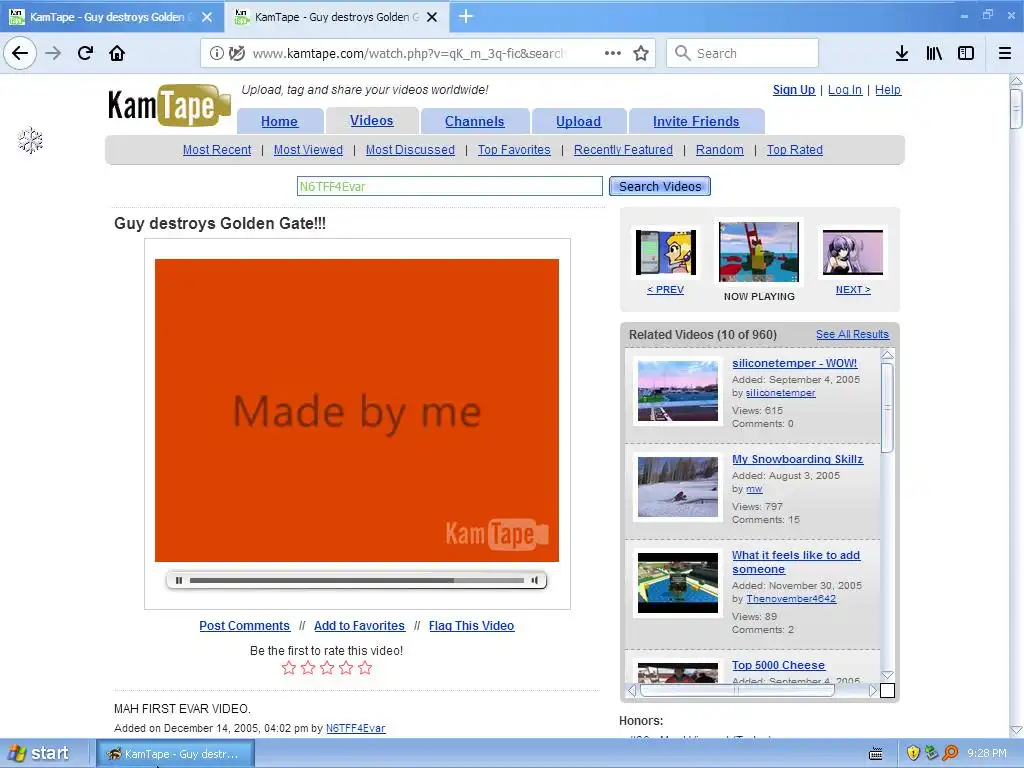1024x768 pixels.
Task: Mute the video with speaker icon
Action: 535,580
